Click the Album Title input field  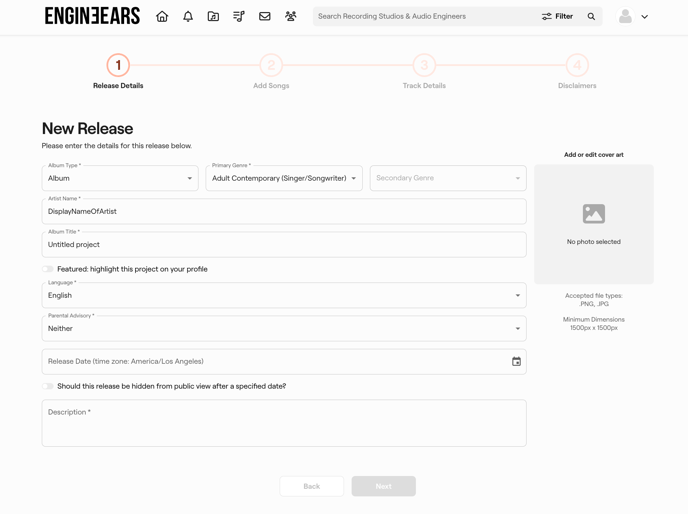click(x=284, y=244)
